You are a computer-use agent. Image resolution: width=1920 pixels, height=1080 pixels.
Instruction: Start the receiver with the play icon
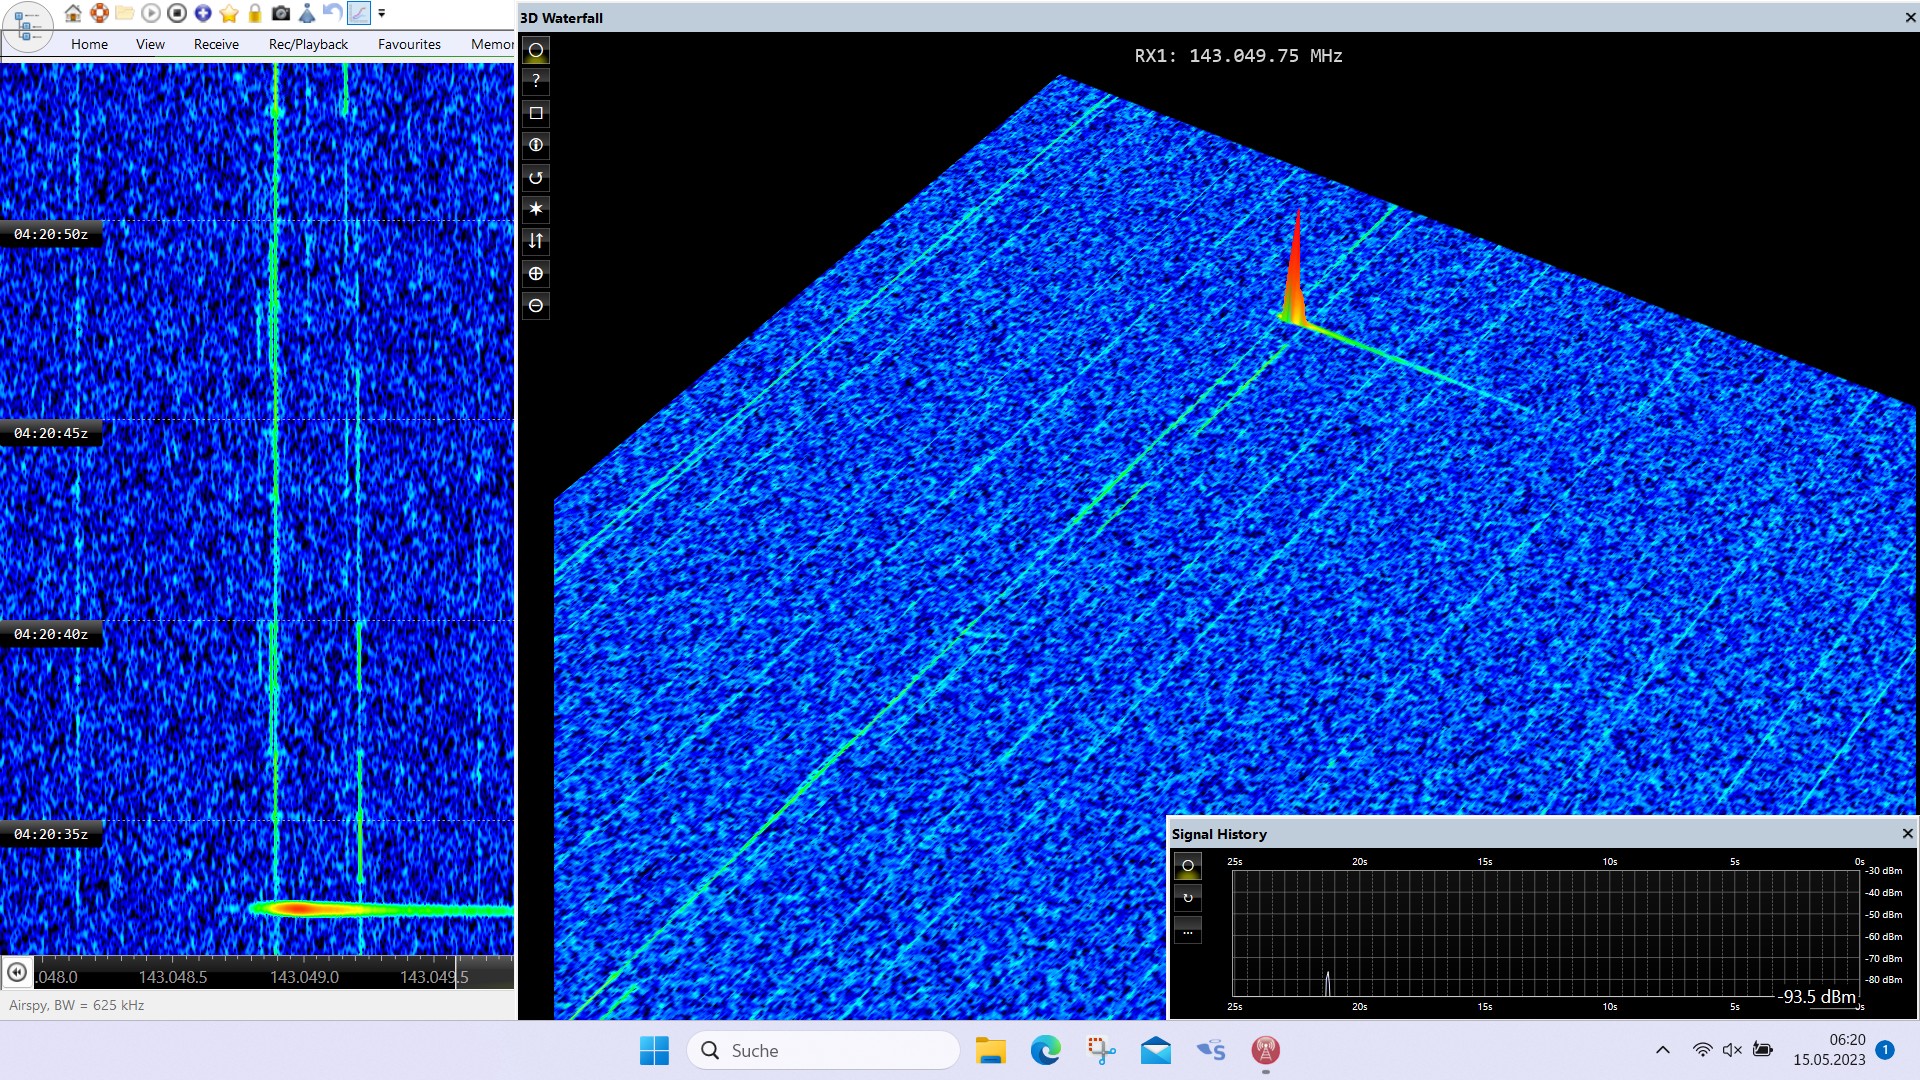point(151,13)
